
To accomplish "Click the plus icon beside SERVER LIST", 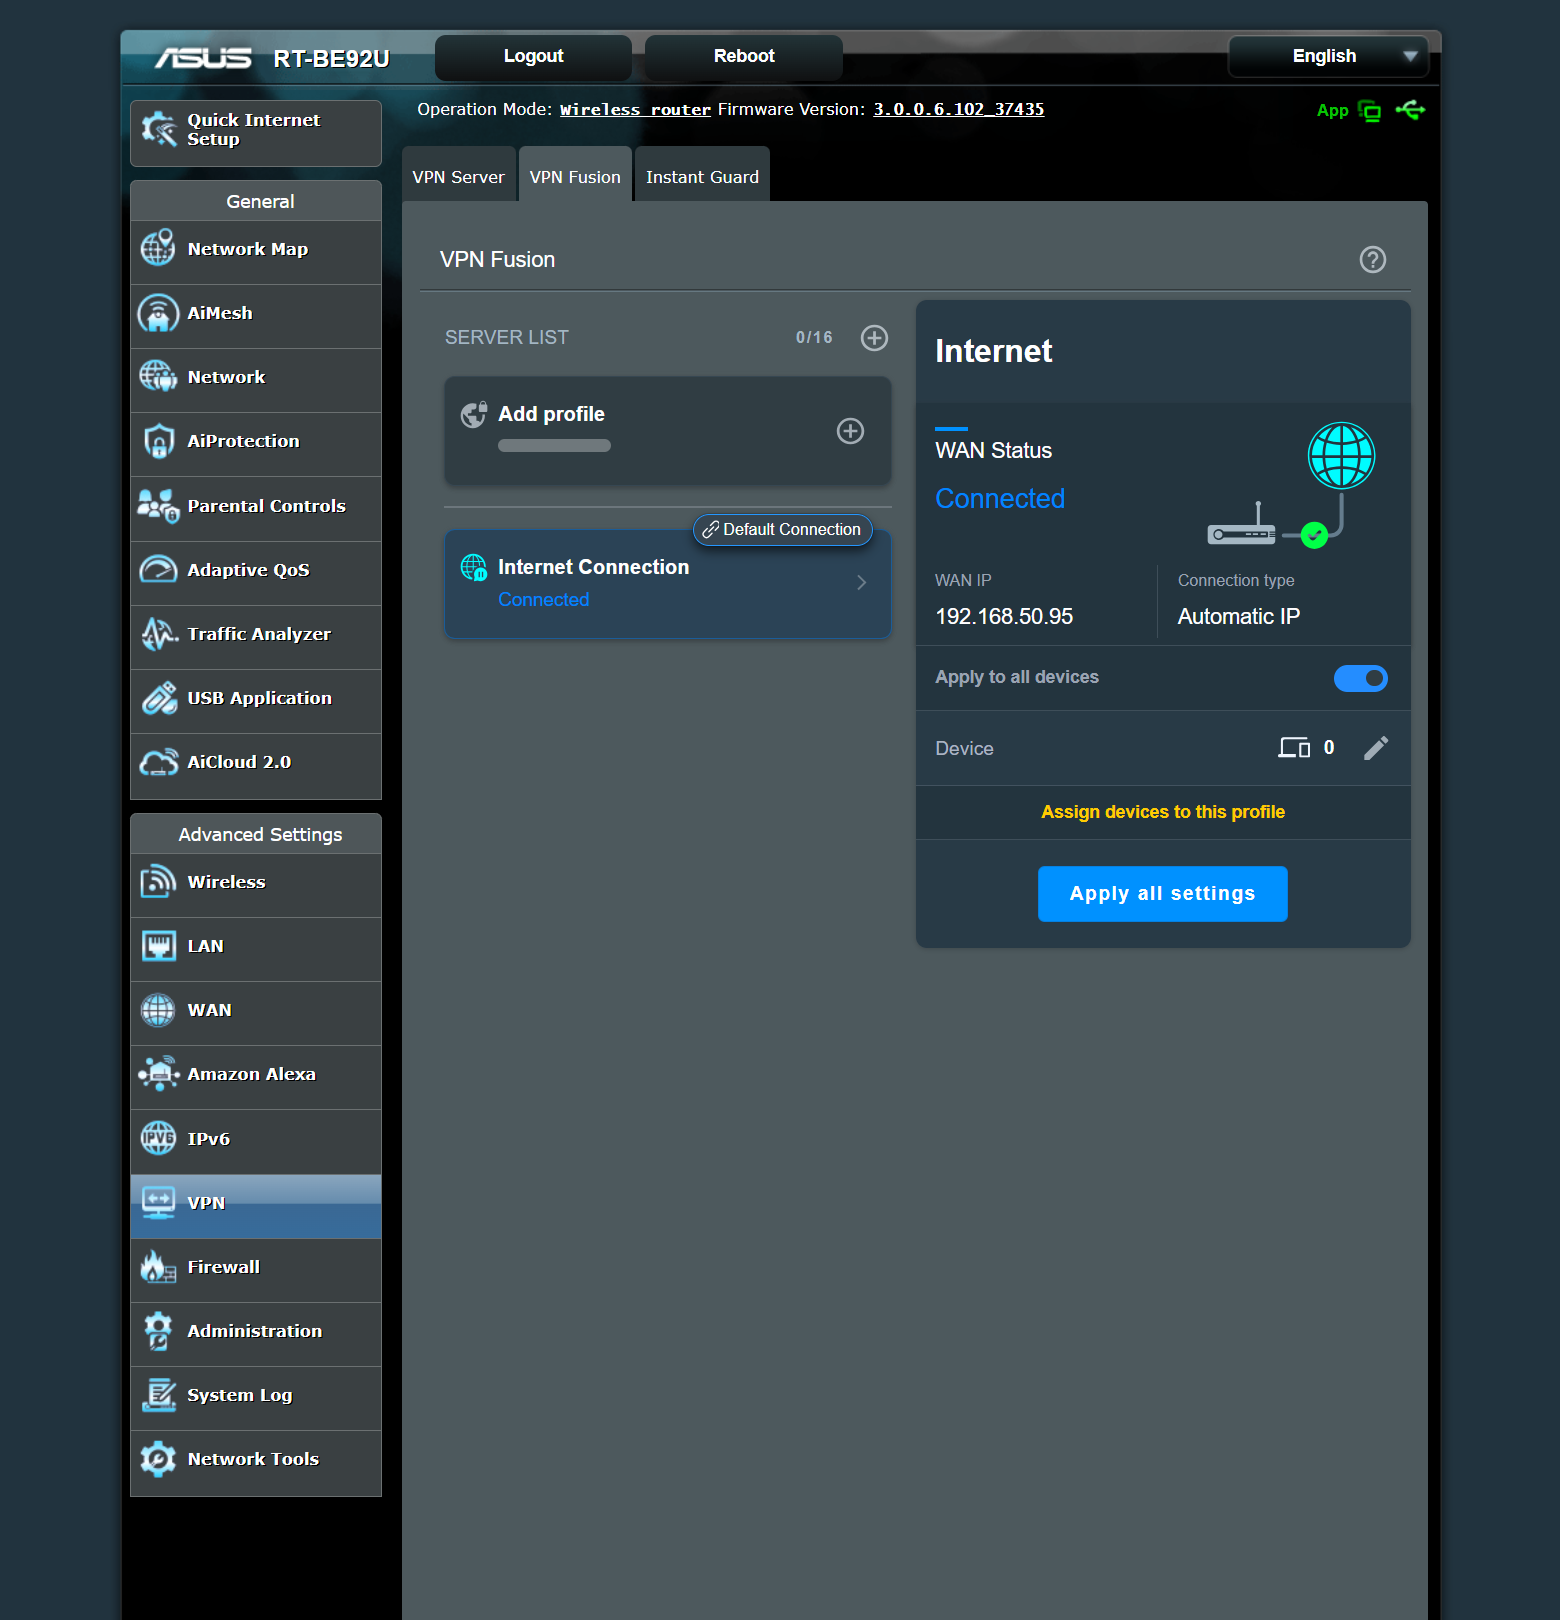I will click(875, 338).
